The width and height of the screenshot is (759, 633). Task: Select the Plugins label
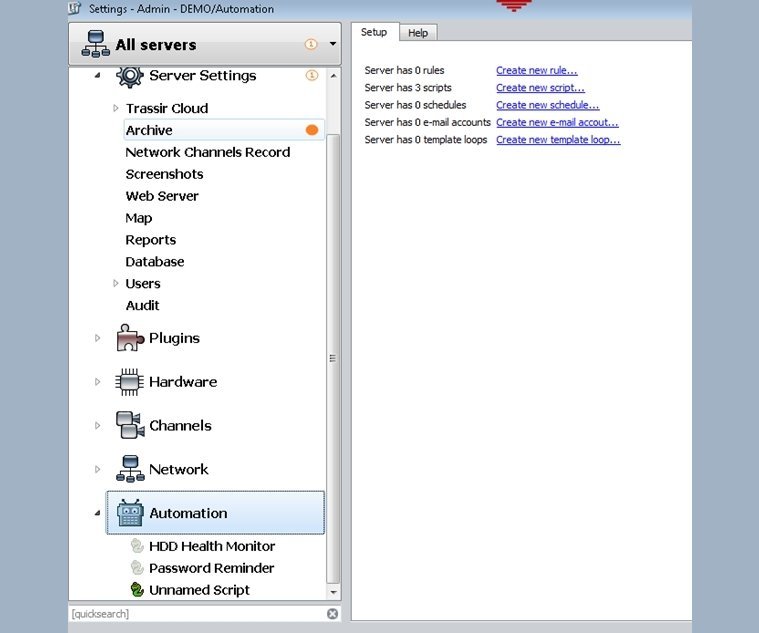[174, 338]
